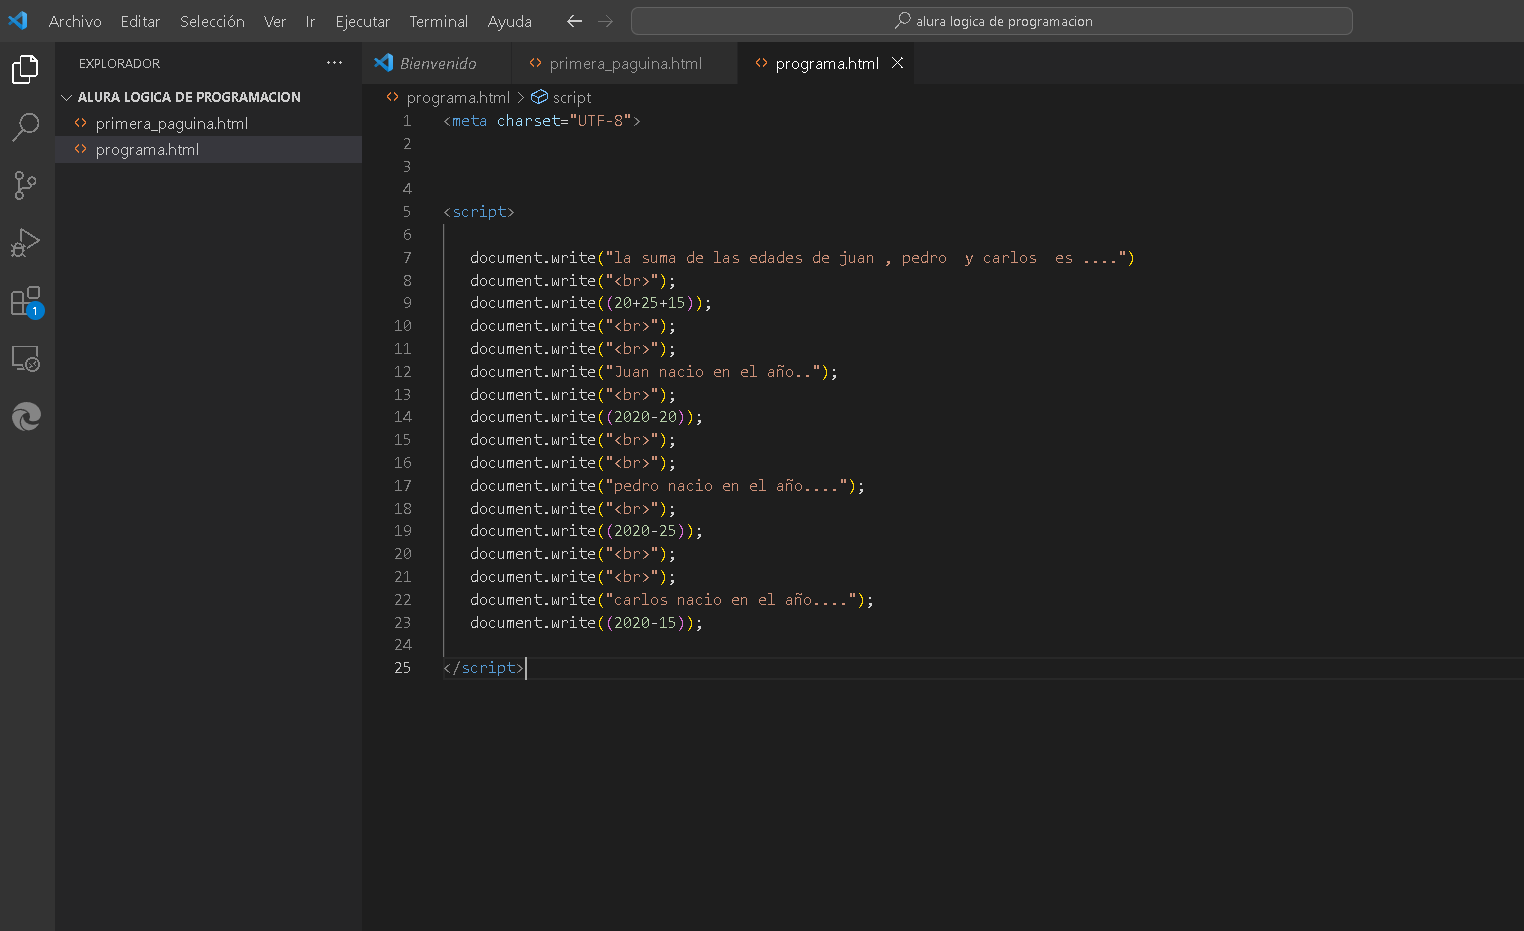This screenshot has width=1524, height=931.
Task: Open the Selección menu
Action: (212, 21)
